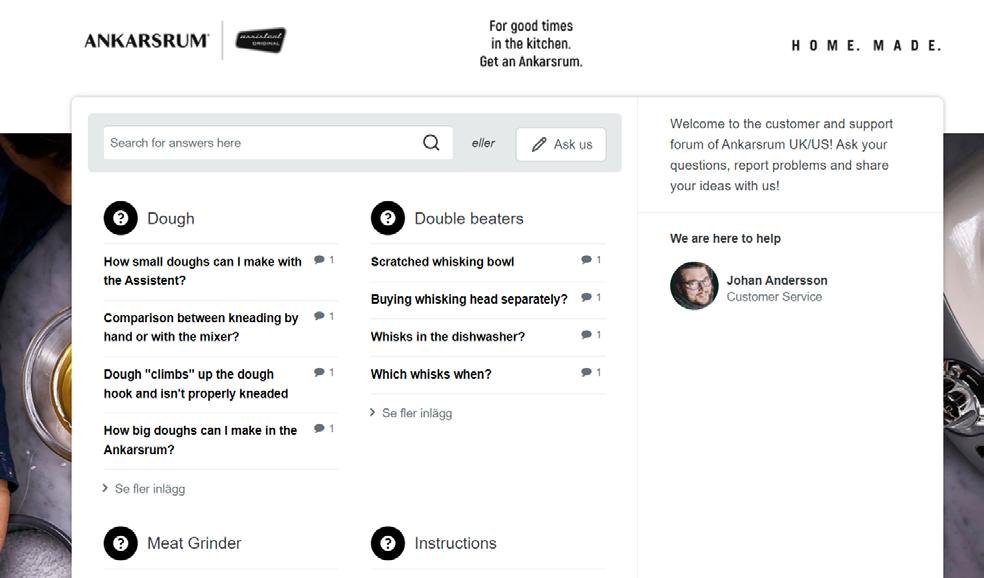Click the Assistent Original badge logo

[260, 40]
